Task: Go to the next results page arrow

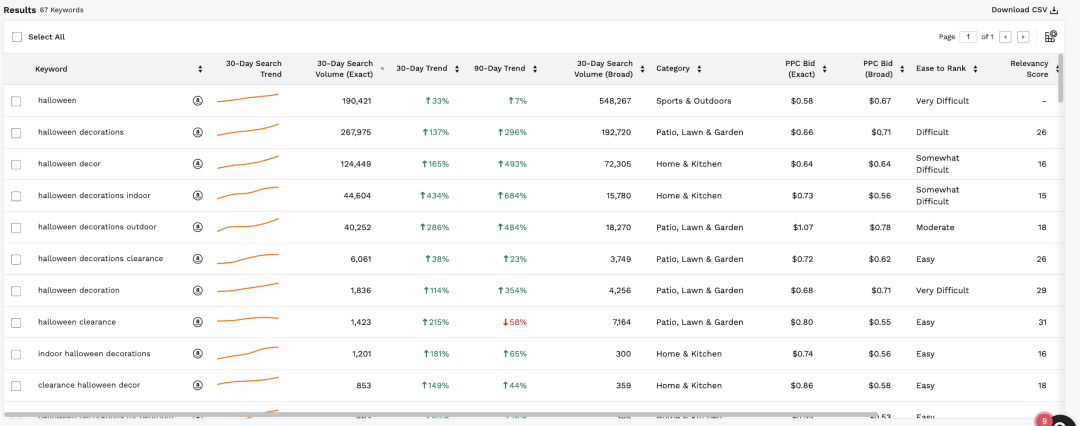Action: (1022, 37)
